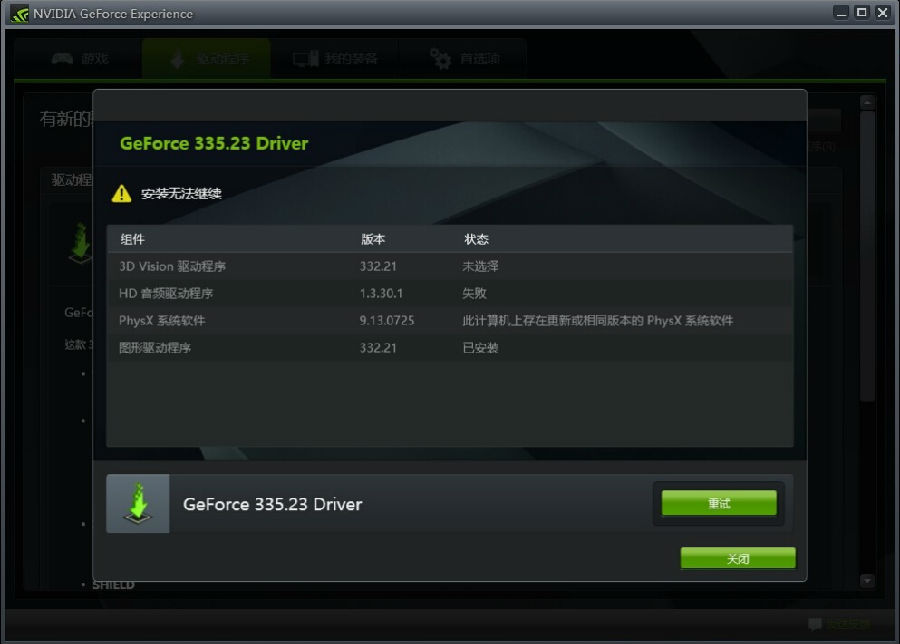
Task: Select the 图形驱动程序 row
Action: (449, 348)
